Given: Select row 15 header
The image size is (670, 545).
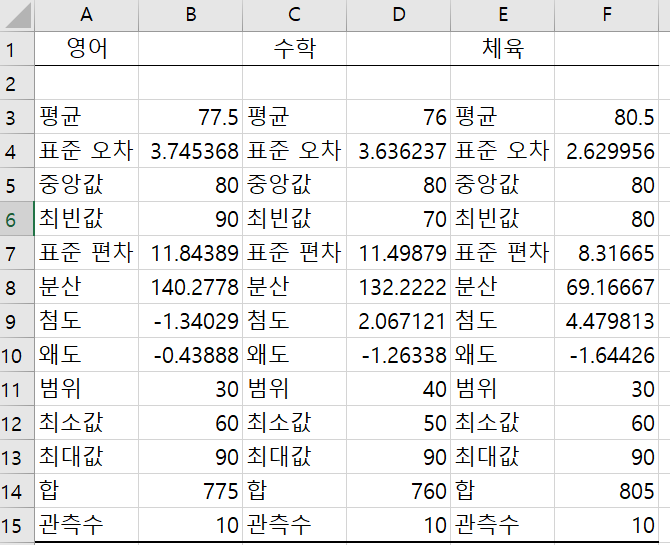Looking at the screenshot, I should (17, 525).
